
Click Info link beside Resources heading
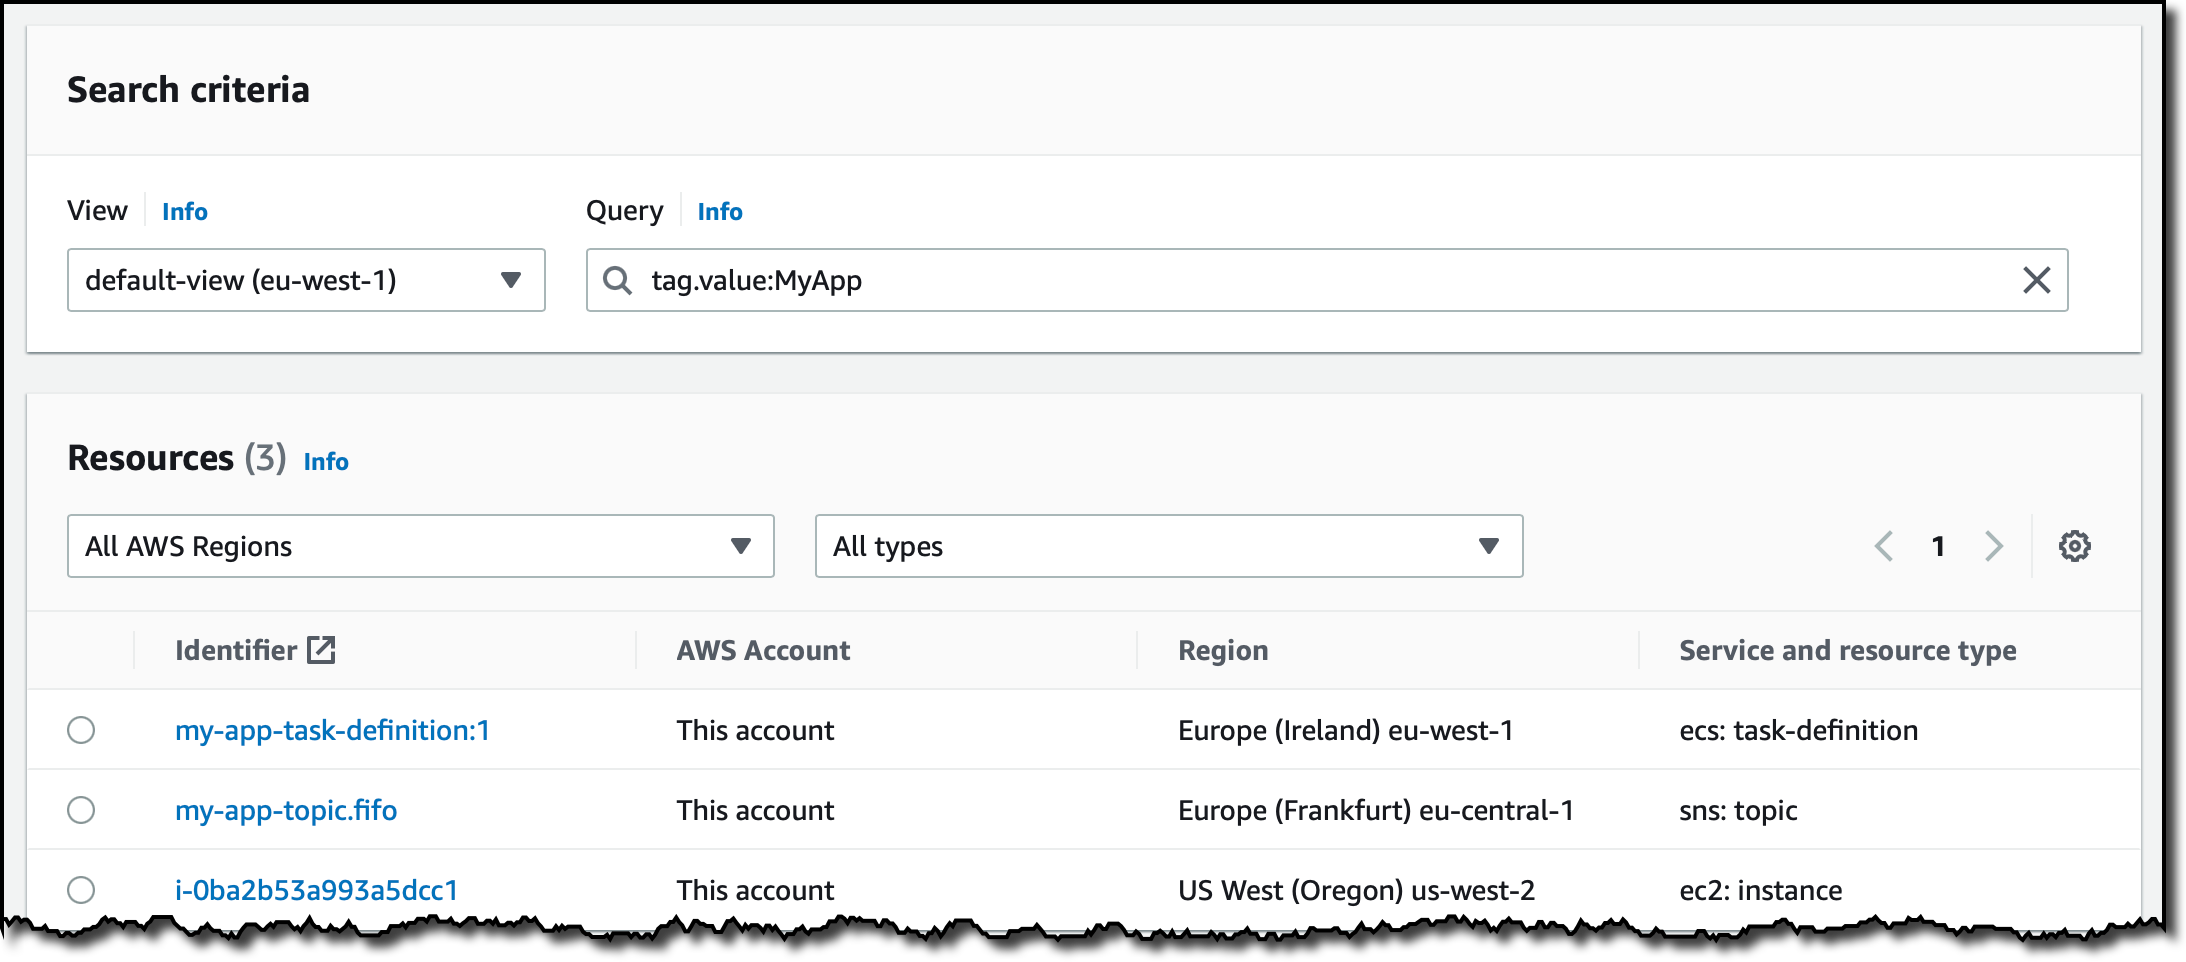point(326,462)
